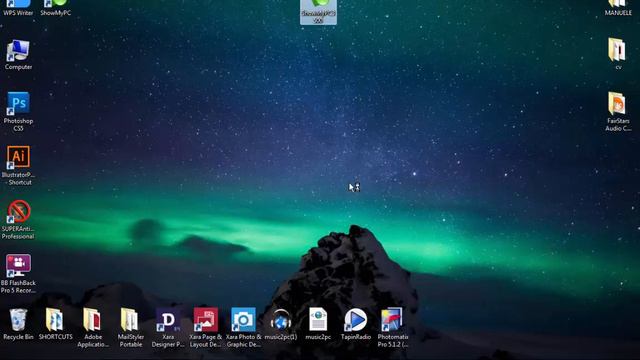Open the WPS Writer desktop shortcut
This screenshot has width=640, height=360.
coord(18,8)
